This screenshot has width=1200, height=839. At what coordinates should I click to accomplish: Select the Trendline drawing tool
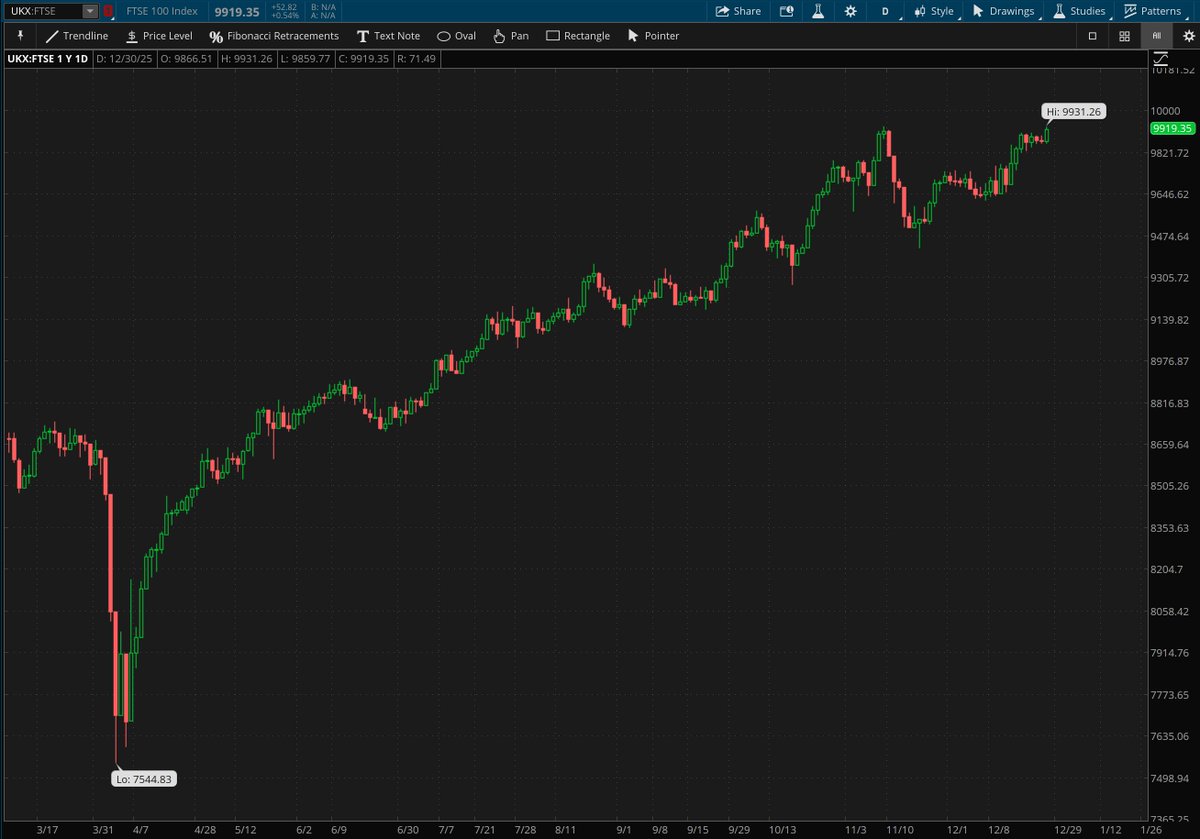(75, 35)
